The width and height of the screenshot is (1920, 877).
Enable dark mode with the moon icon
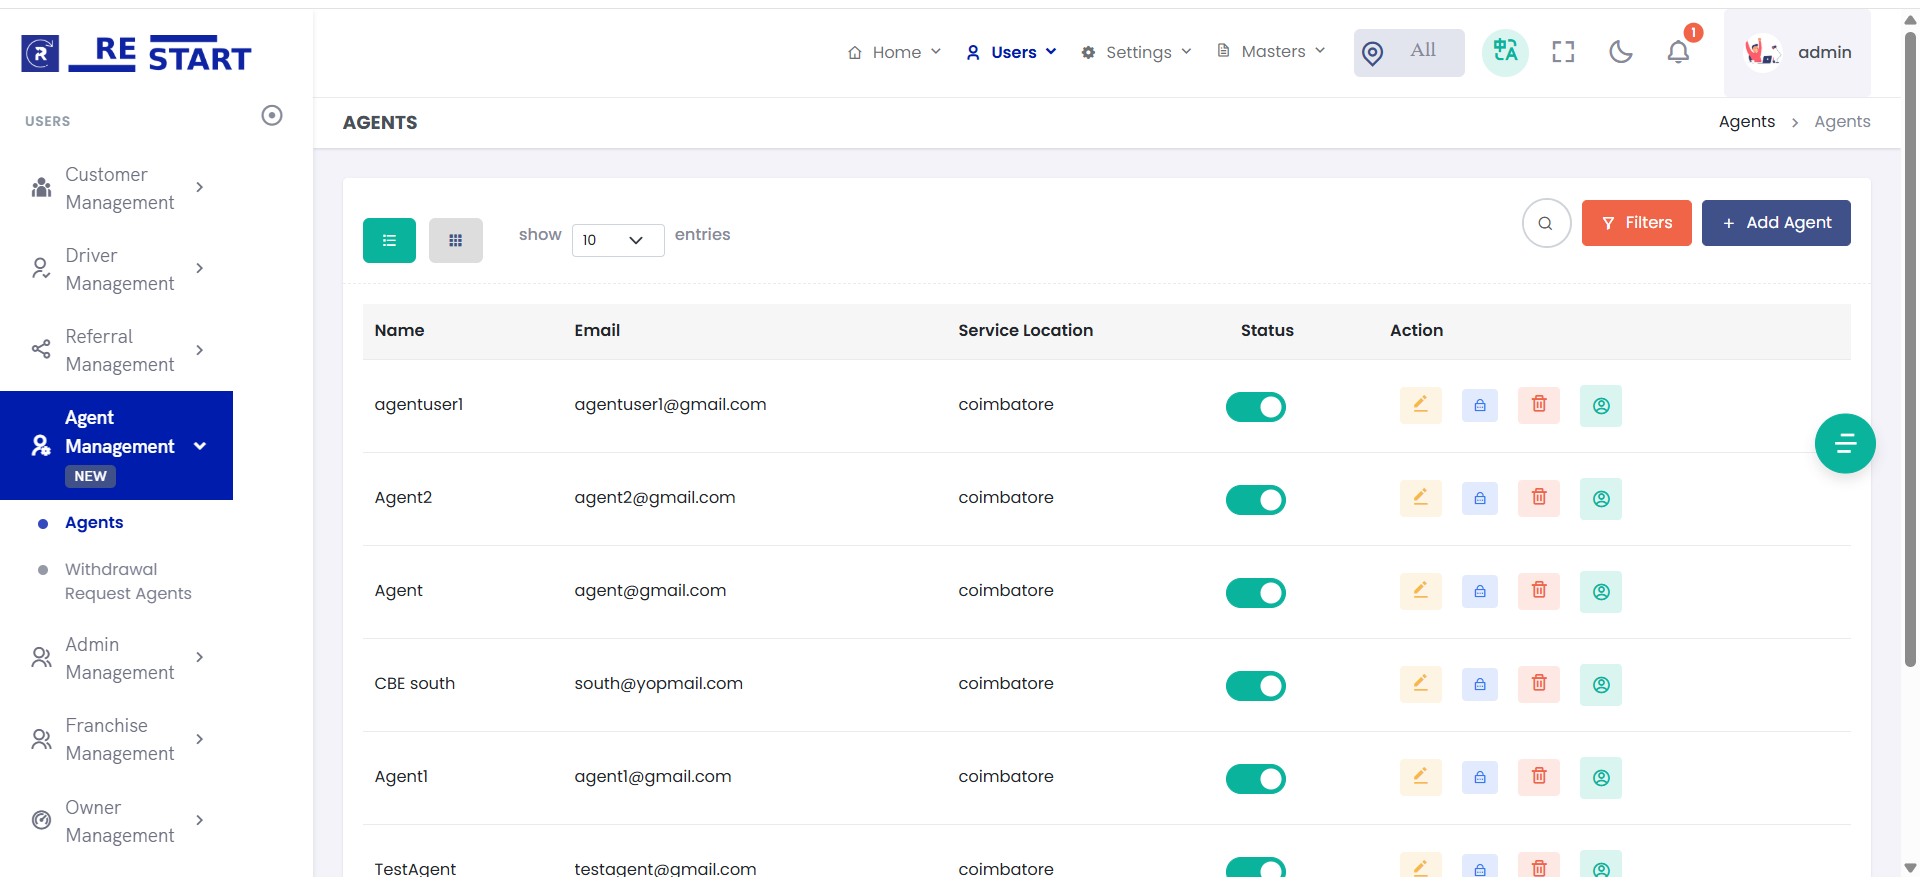(1620, 52)
